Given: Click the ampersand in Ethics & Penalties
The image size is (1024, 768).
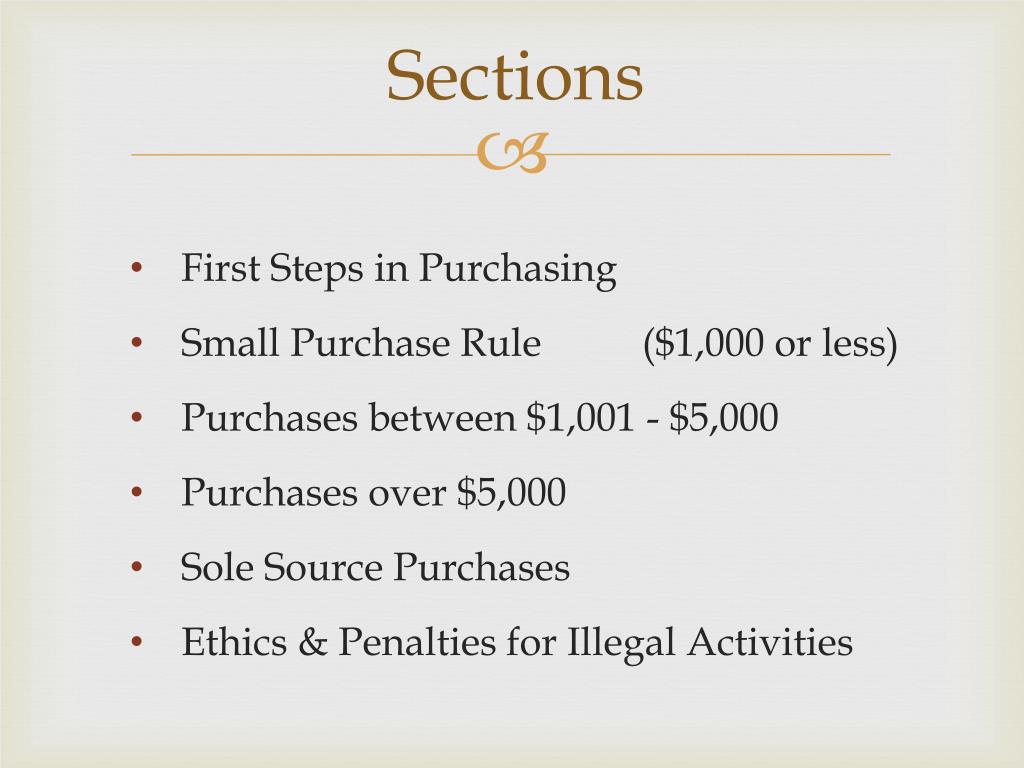Looking at the screenshot, I should tap(312, 641).
